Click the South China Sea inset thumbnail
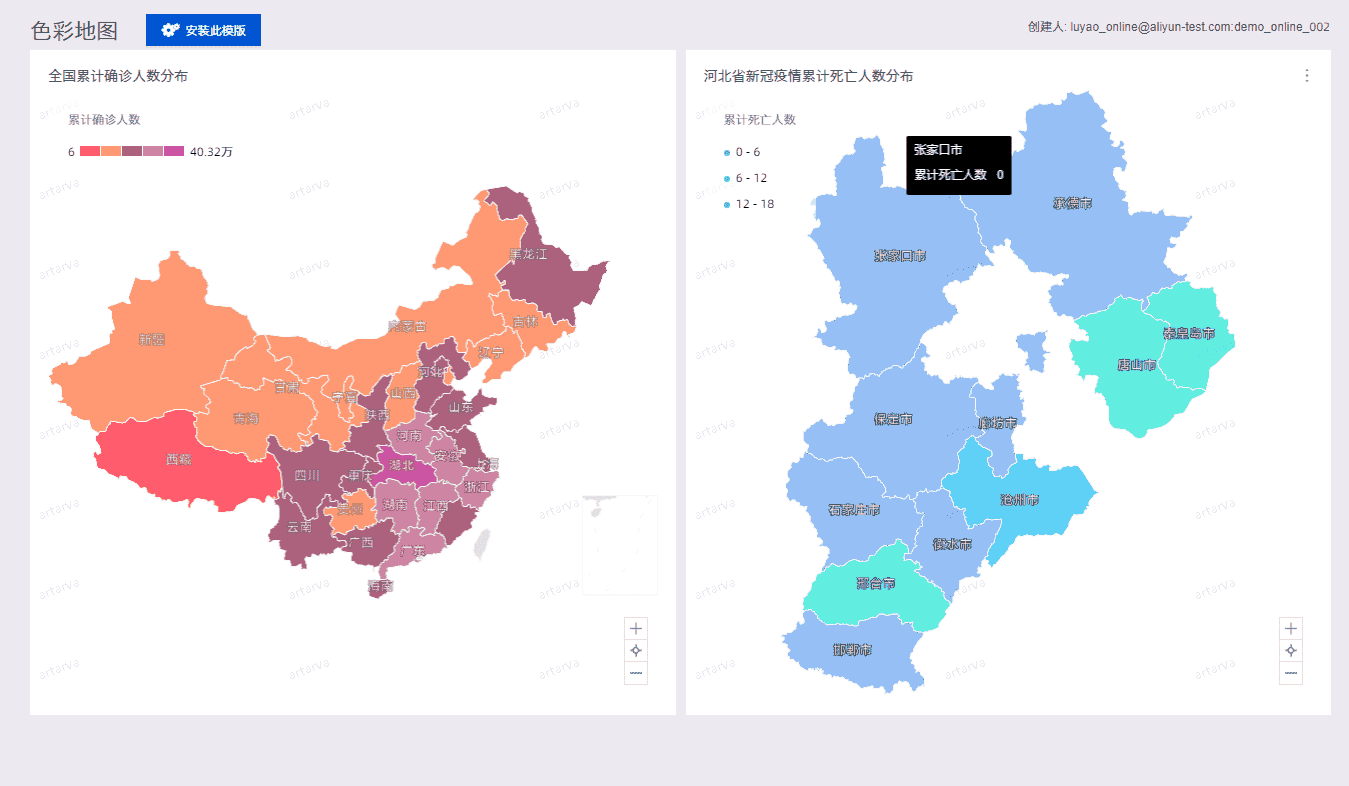This screenshot has width=1349, height=786. tap(620, 545)
